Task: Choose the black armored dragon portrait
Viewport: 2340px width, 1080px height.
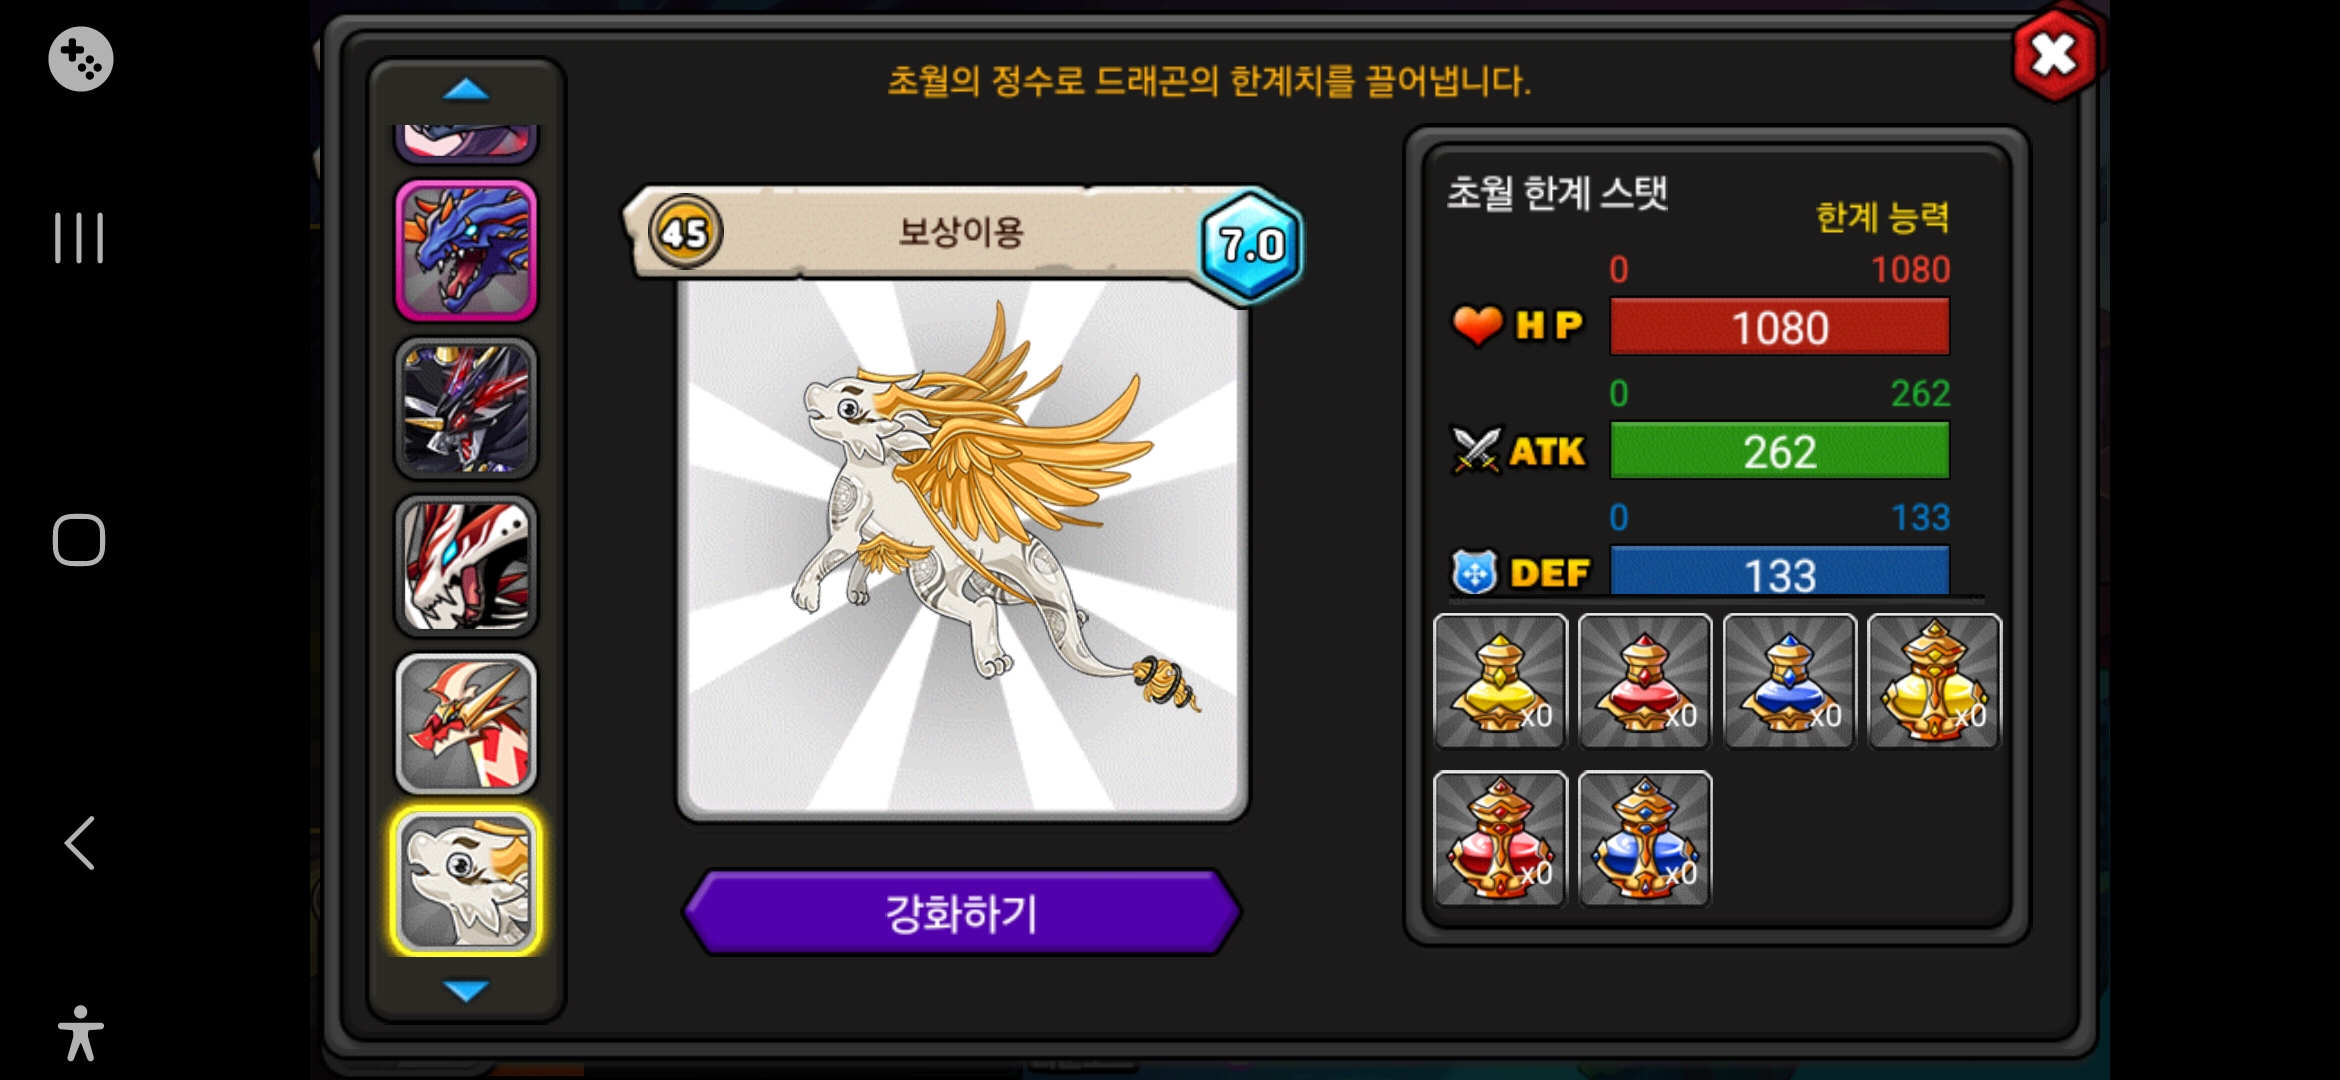Action: (466, 408)
